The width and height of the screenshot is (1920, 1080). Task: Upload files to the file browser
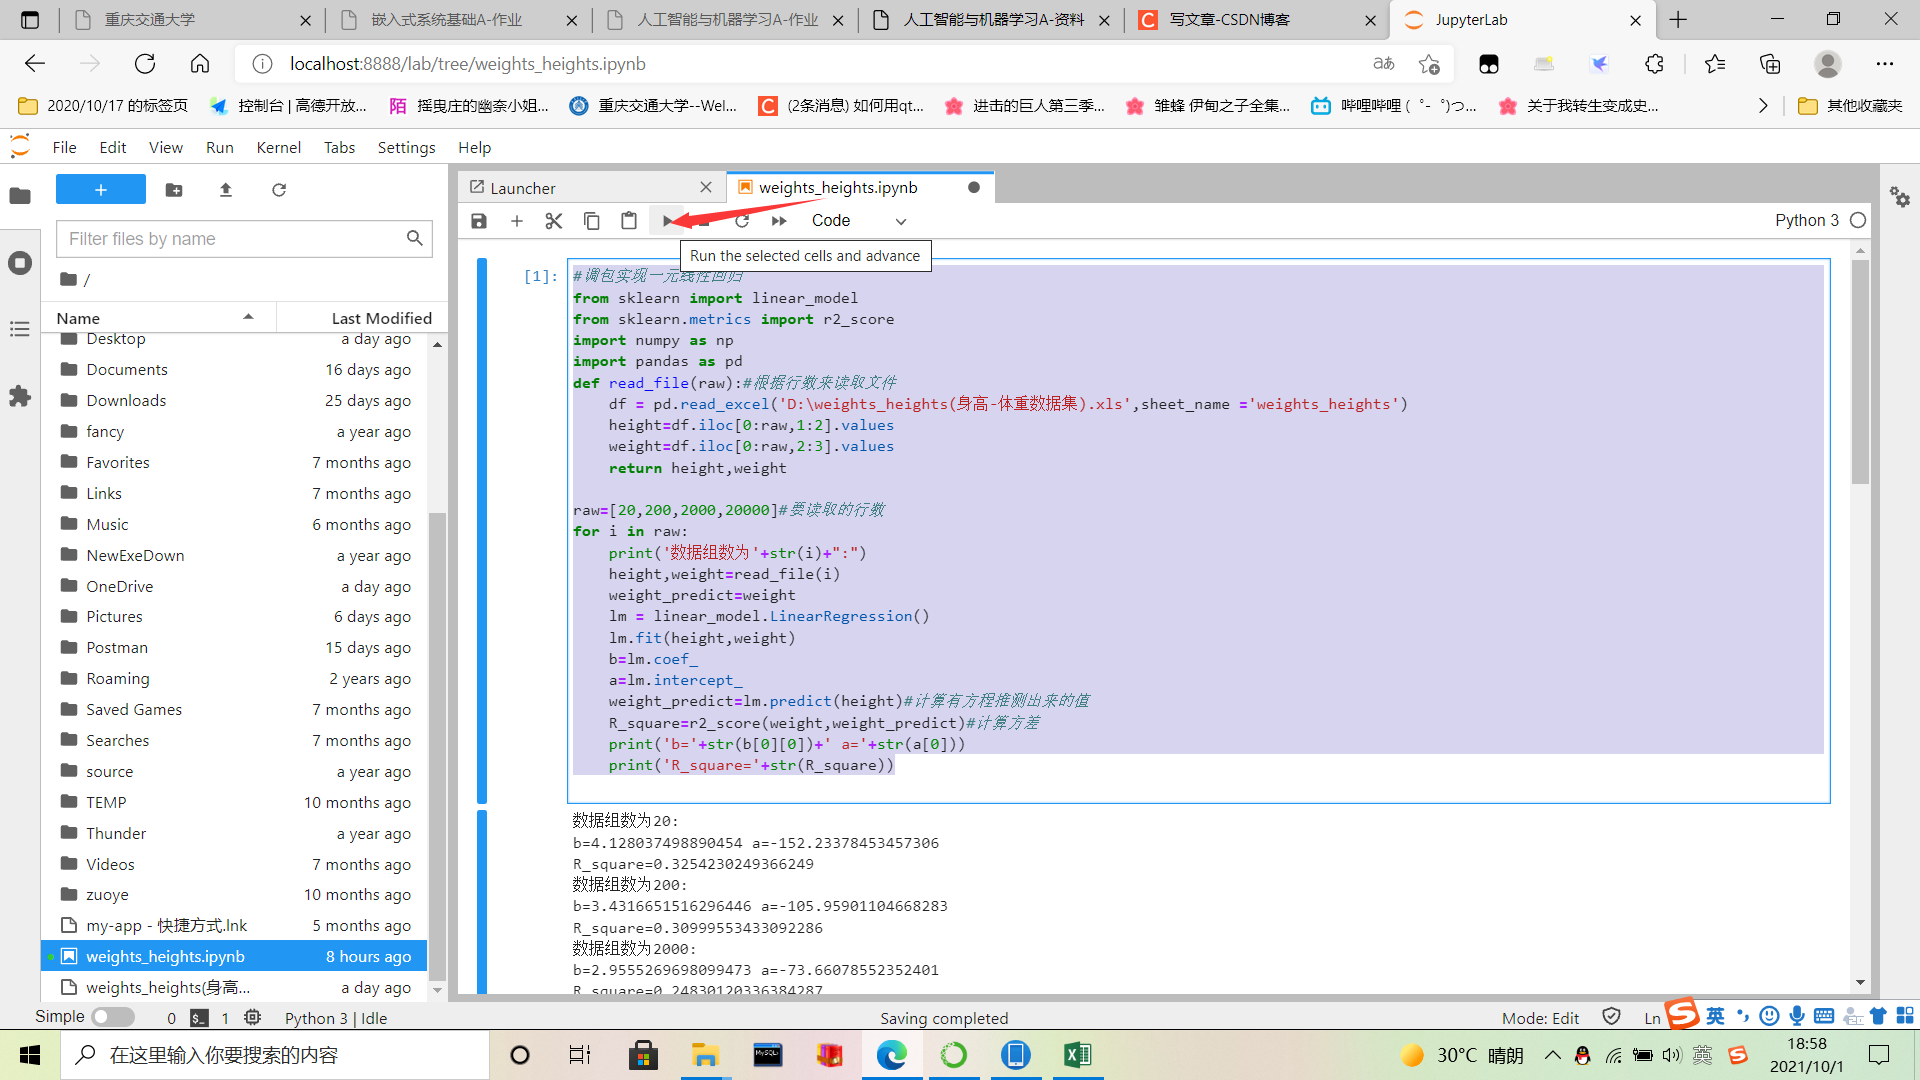[x=226, y=190]
